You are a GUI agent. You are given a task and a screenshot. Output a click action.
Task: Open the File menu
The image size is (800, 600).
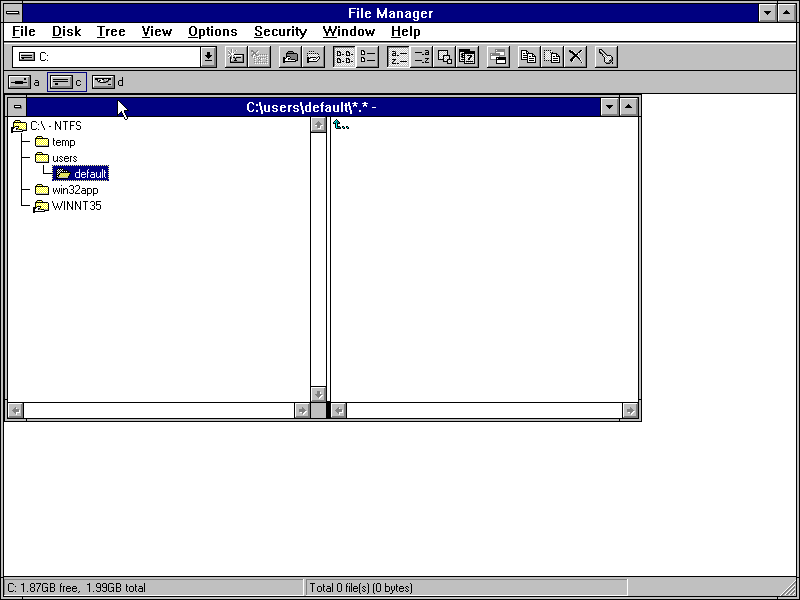tap(24, 32)
